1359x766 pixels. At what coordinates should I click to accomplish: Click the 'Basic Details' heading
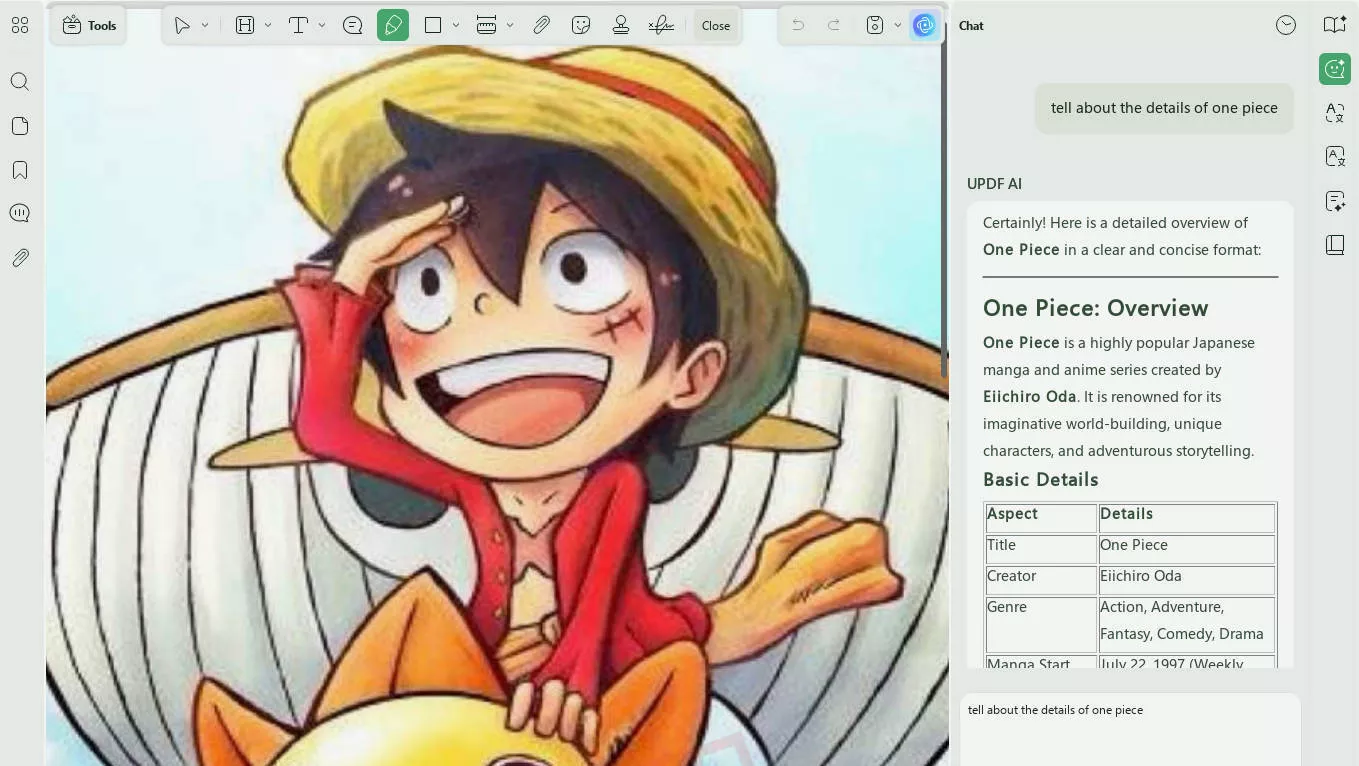(1040, 480)
